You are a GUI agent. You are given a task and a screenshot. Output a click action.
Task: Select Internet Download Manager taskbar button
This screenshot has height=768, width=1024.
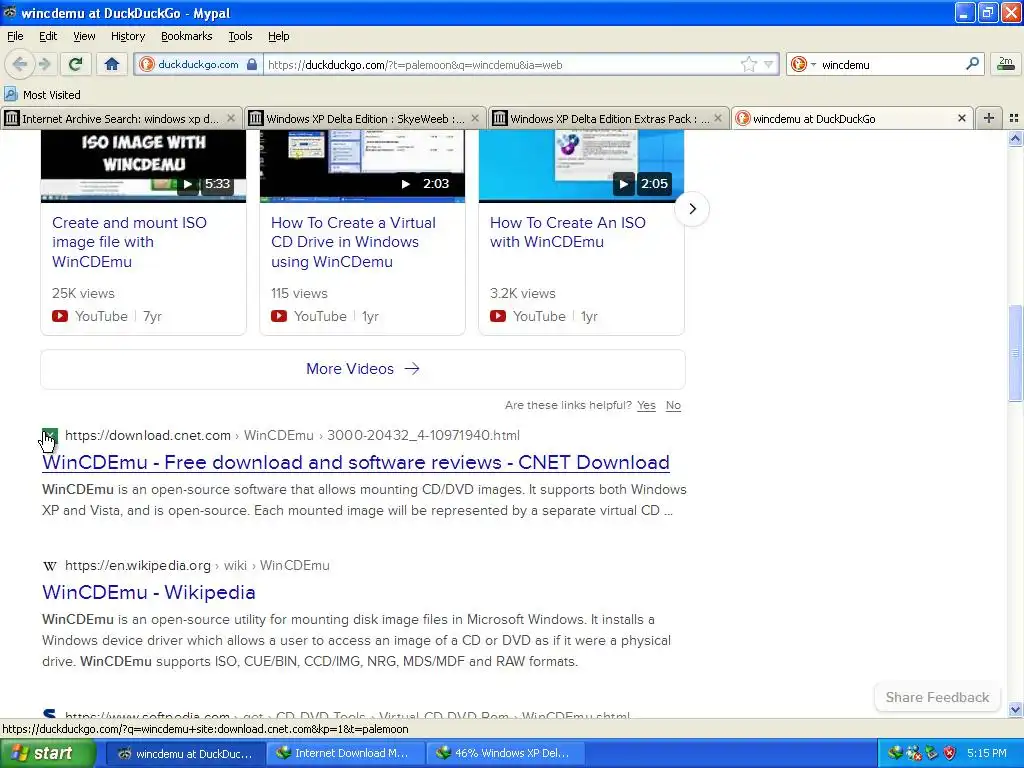345,753
